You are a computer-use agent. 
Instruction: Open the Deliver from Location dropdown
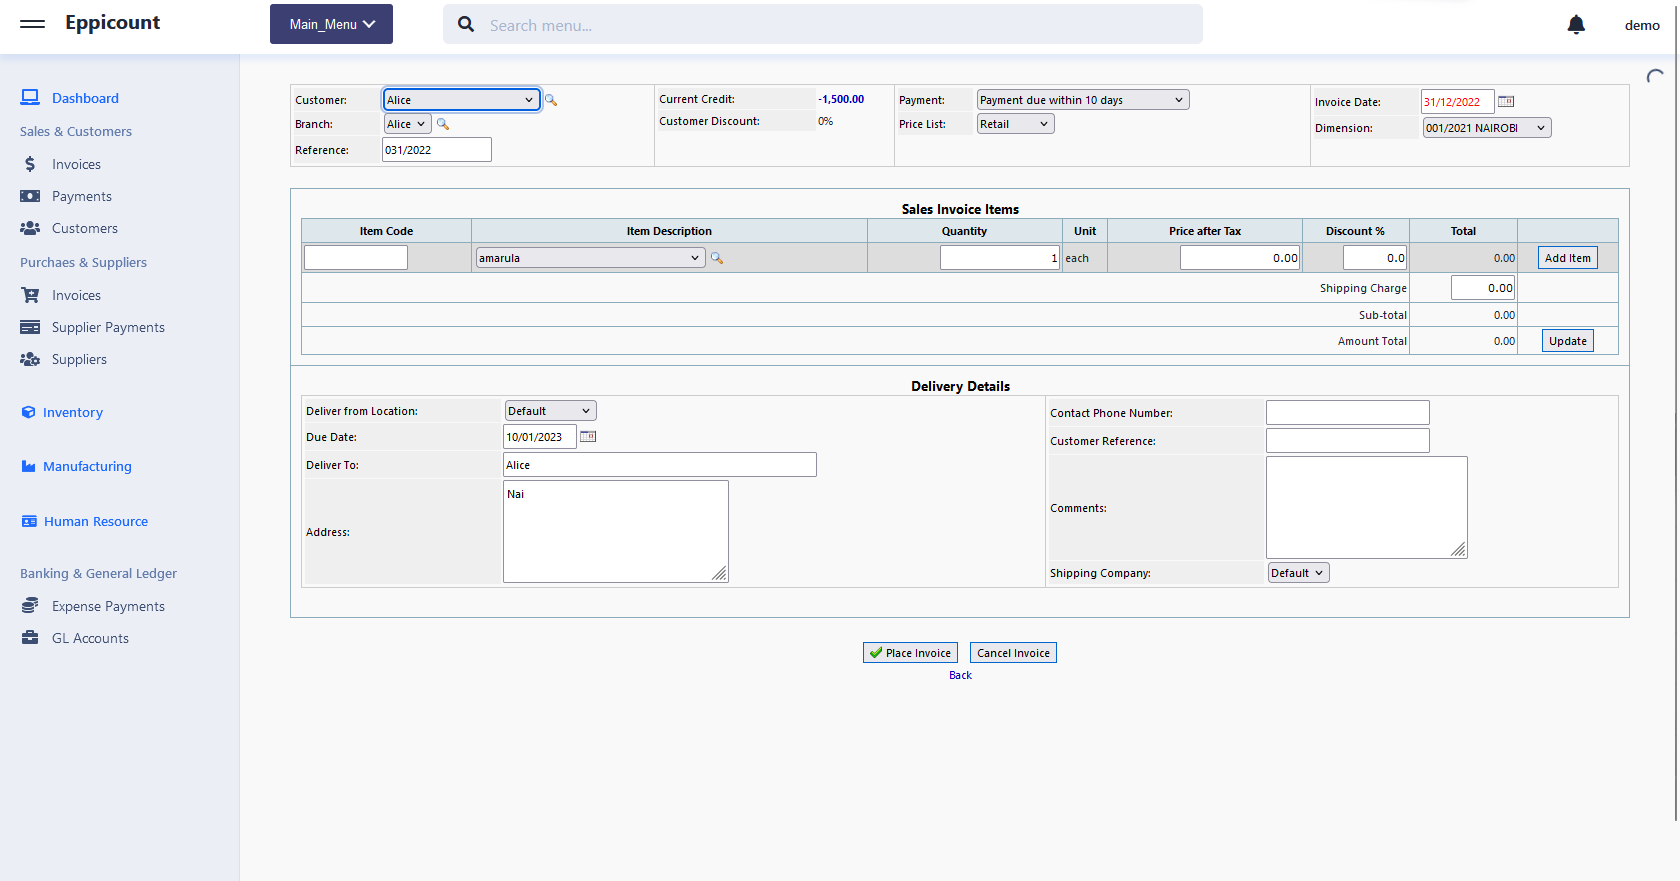tap(550, 411)
